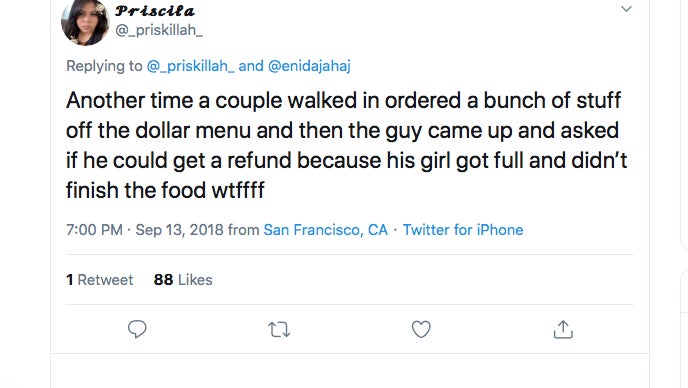Click the San Francisco, CA location link
The width and height of the screenshot is (688, 388).
326,230
